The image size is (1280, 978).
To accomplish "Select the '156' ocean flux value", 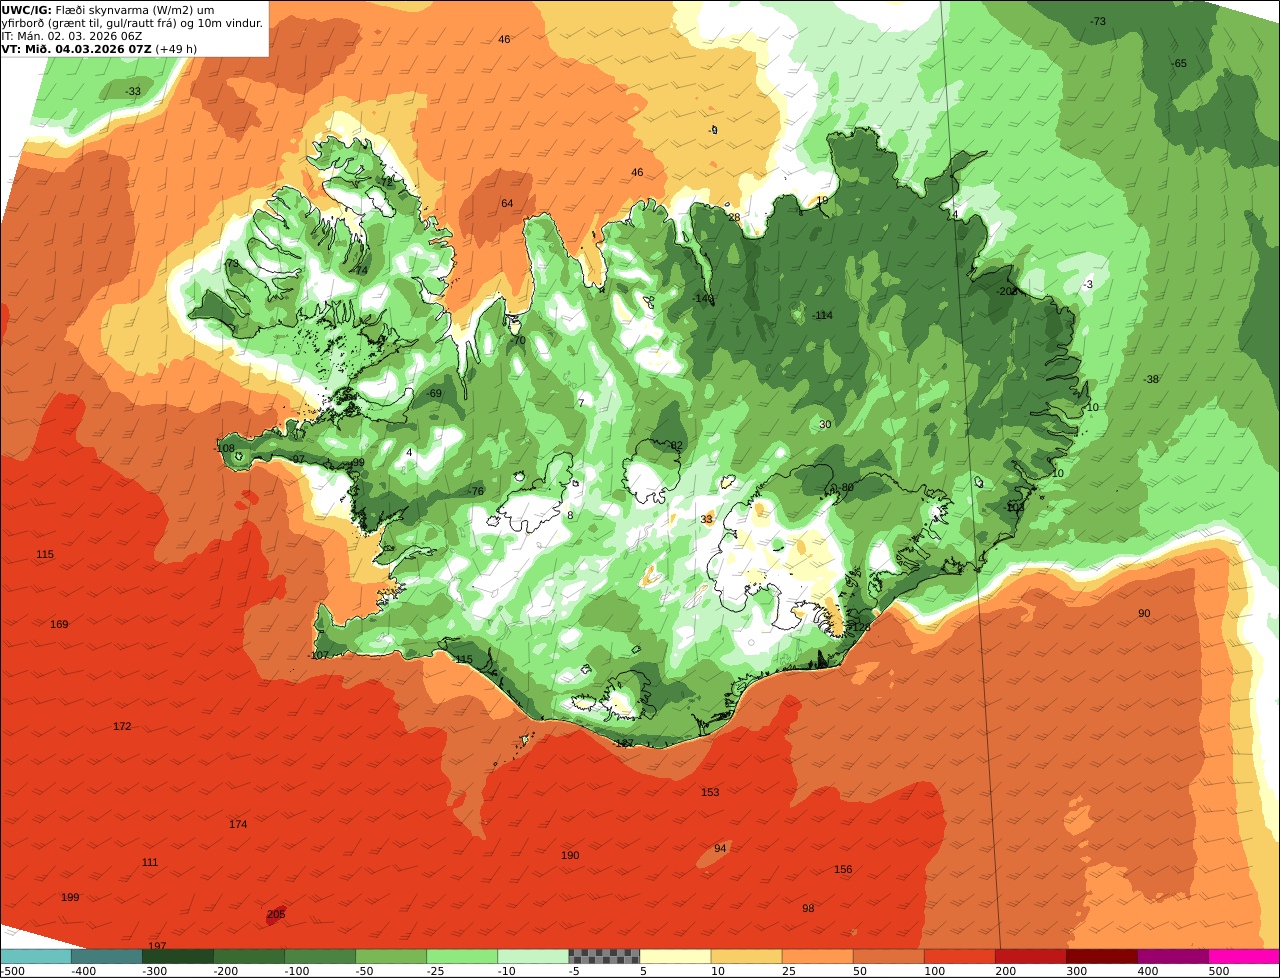I will click(843, 870).
